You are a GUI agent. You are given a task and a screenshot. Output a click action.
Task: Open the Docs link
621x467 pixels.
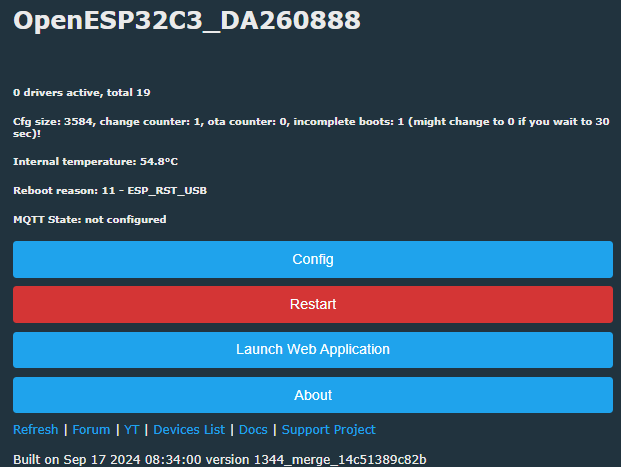click(253, 429)
